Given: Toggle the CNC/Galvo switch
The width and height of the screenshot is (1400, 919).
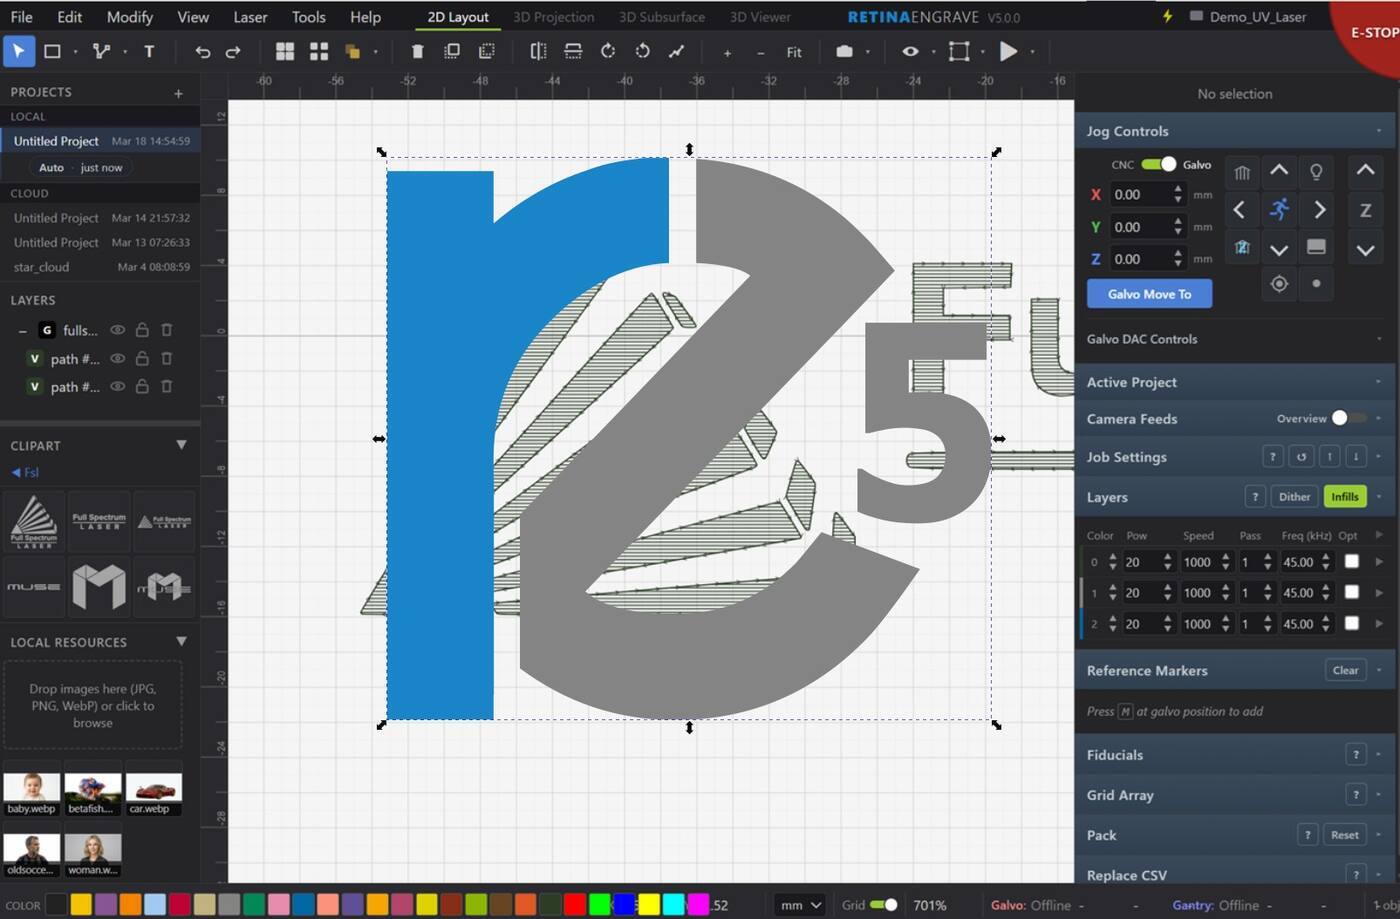Looking at the screenshot, I should point(1158,165).
